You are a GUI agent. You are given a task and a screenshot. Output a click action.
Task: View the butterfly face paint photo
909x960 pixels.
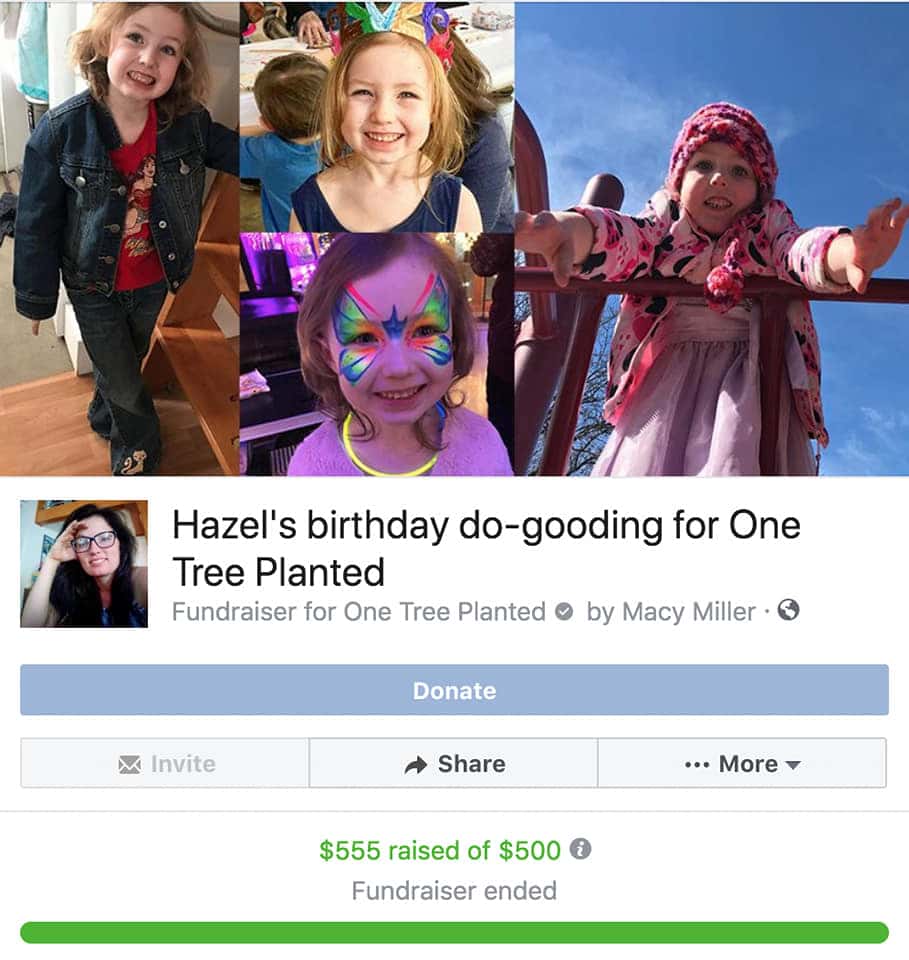tap(376, 355)
